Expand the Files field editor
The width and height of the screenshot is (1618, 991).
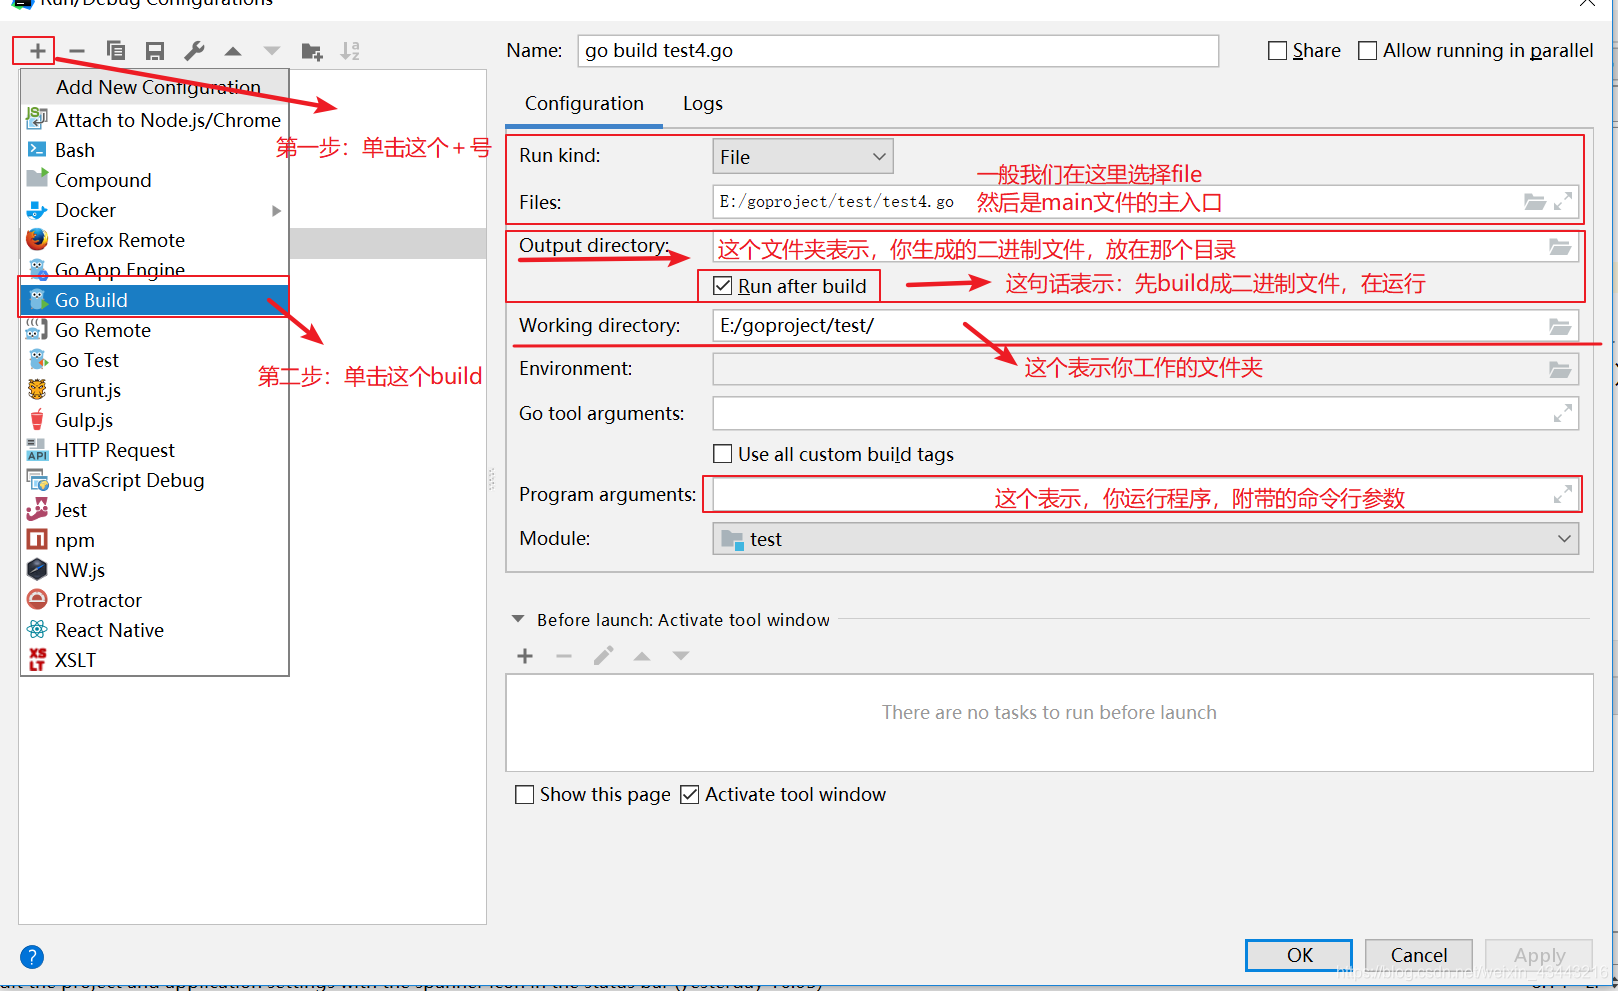(1563, 202)
